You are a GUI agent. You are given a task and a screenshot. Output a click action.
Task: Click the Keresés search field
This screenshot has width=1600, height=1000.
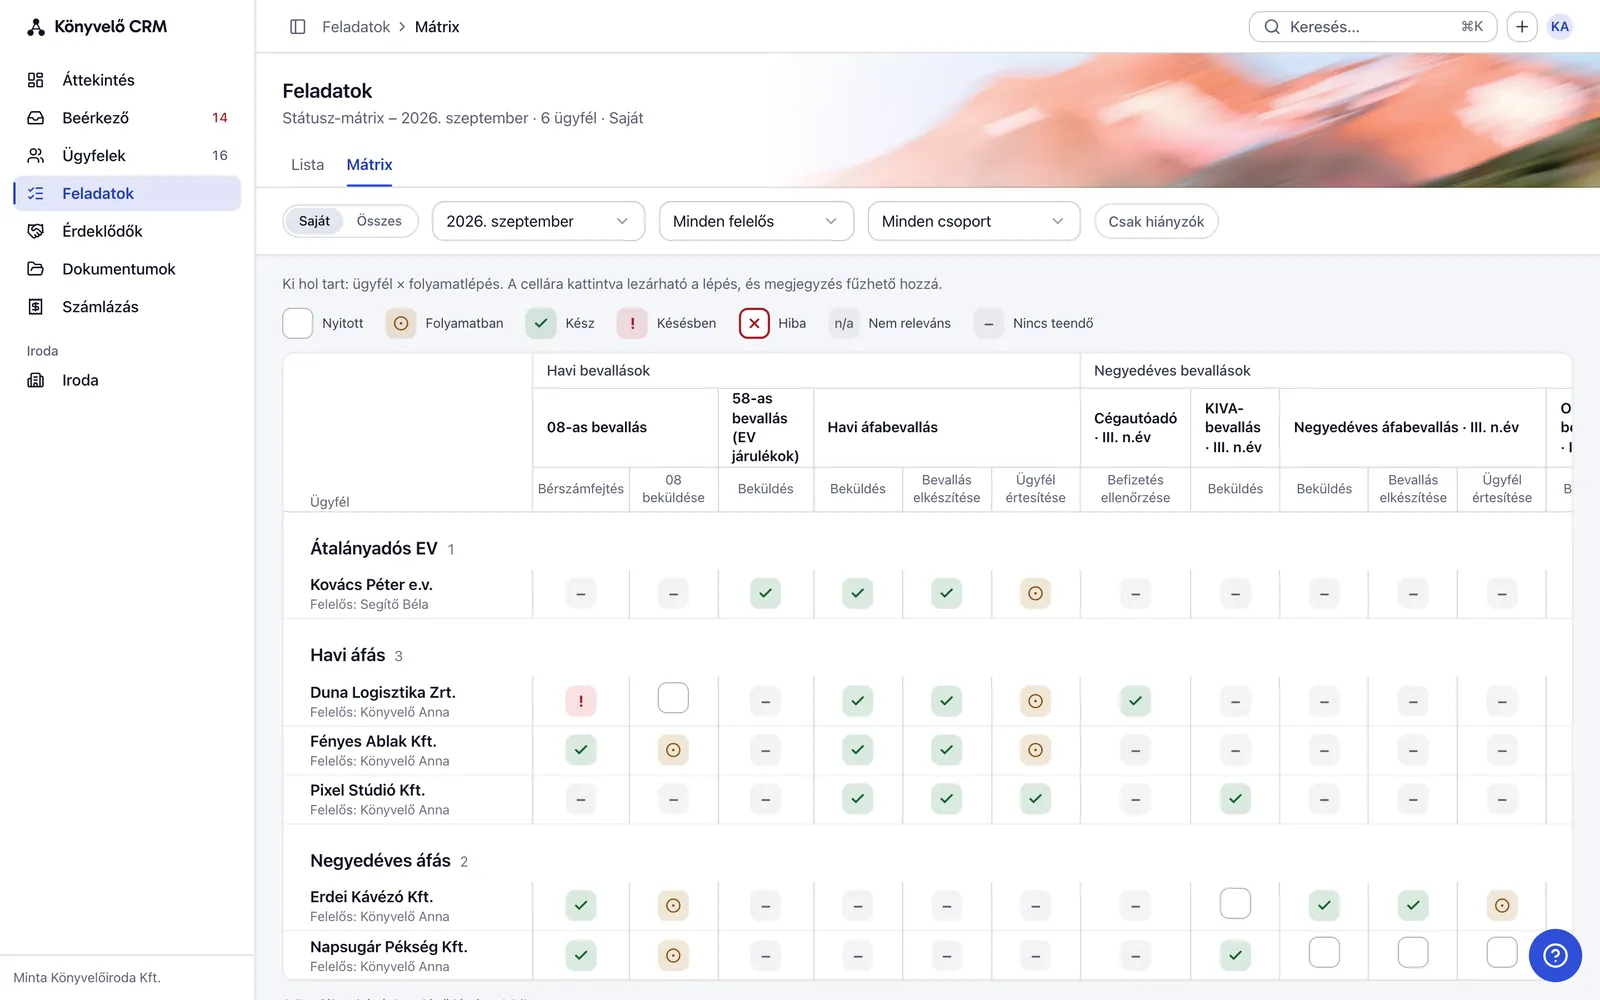click(1373, 27)
